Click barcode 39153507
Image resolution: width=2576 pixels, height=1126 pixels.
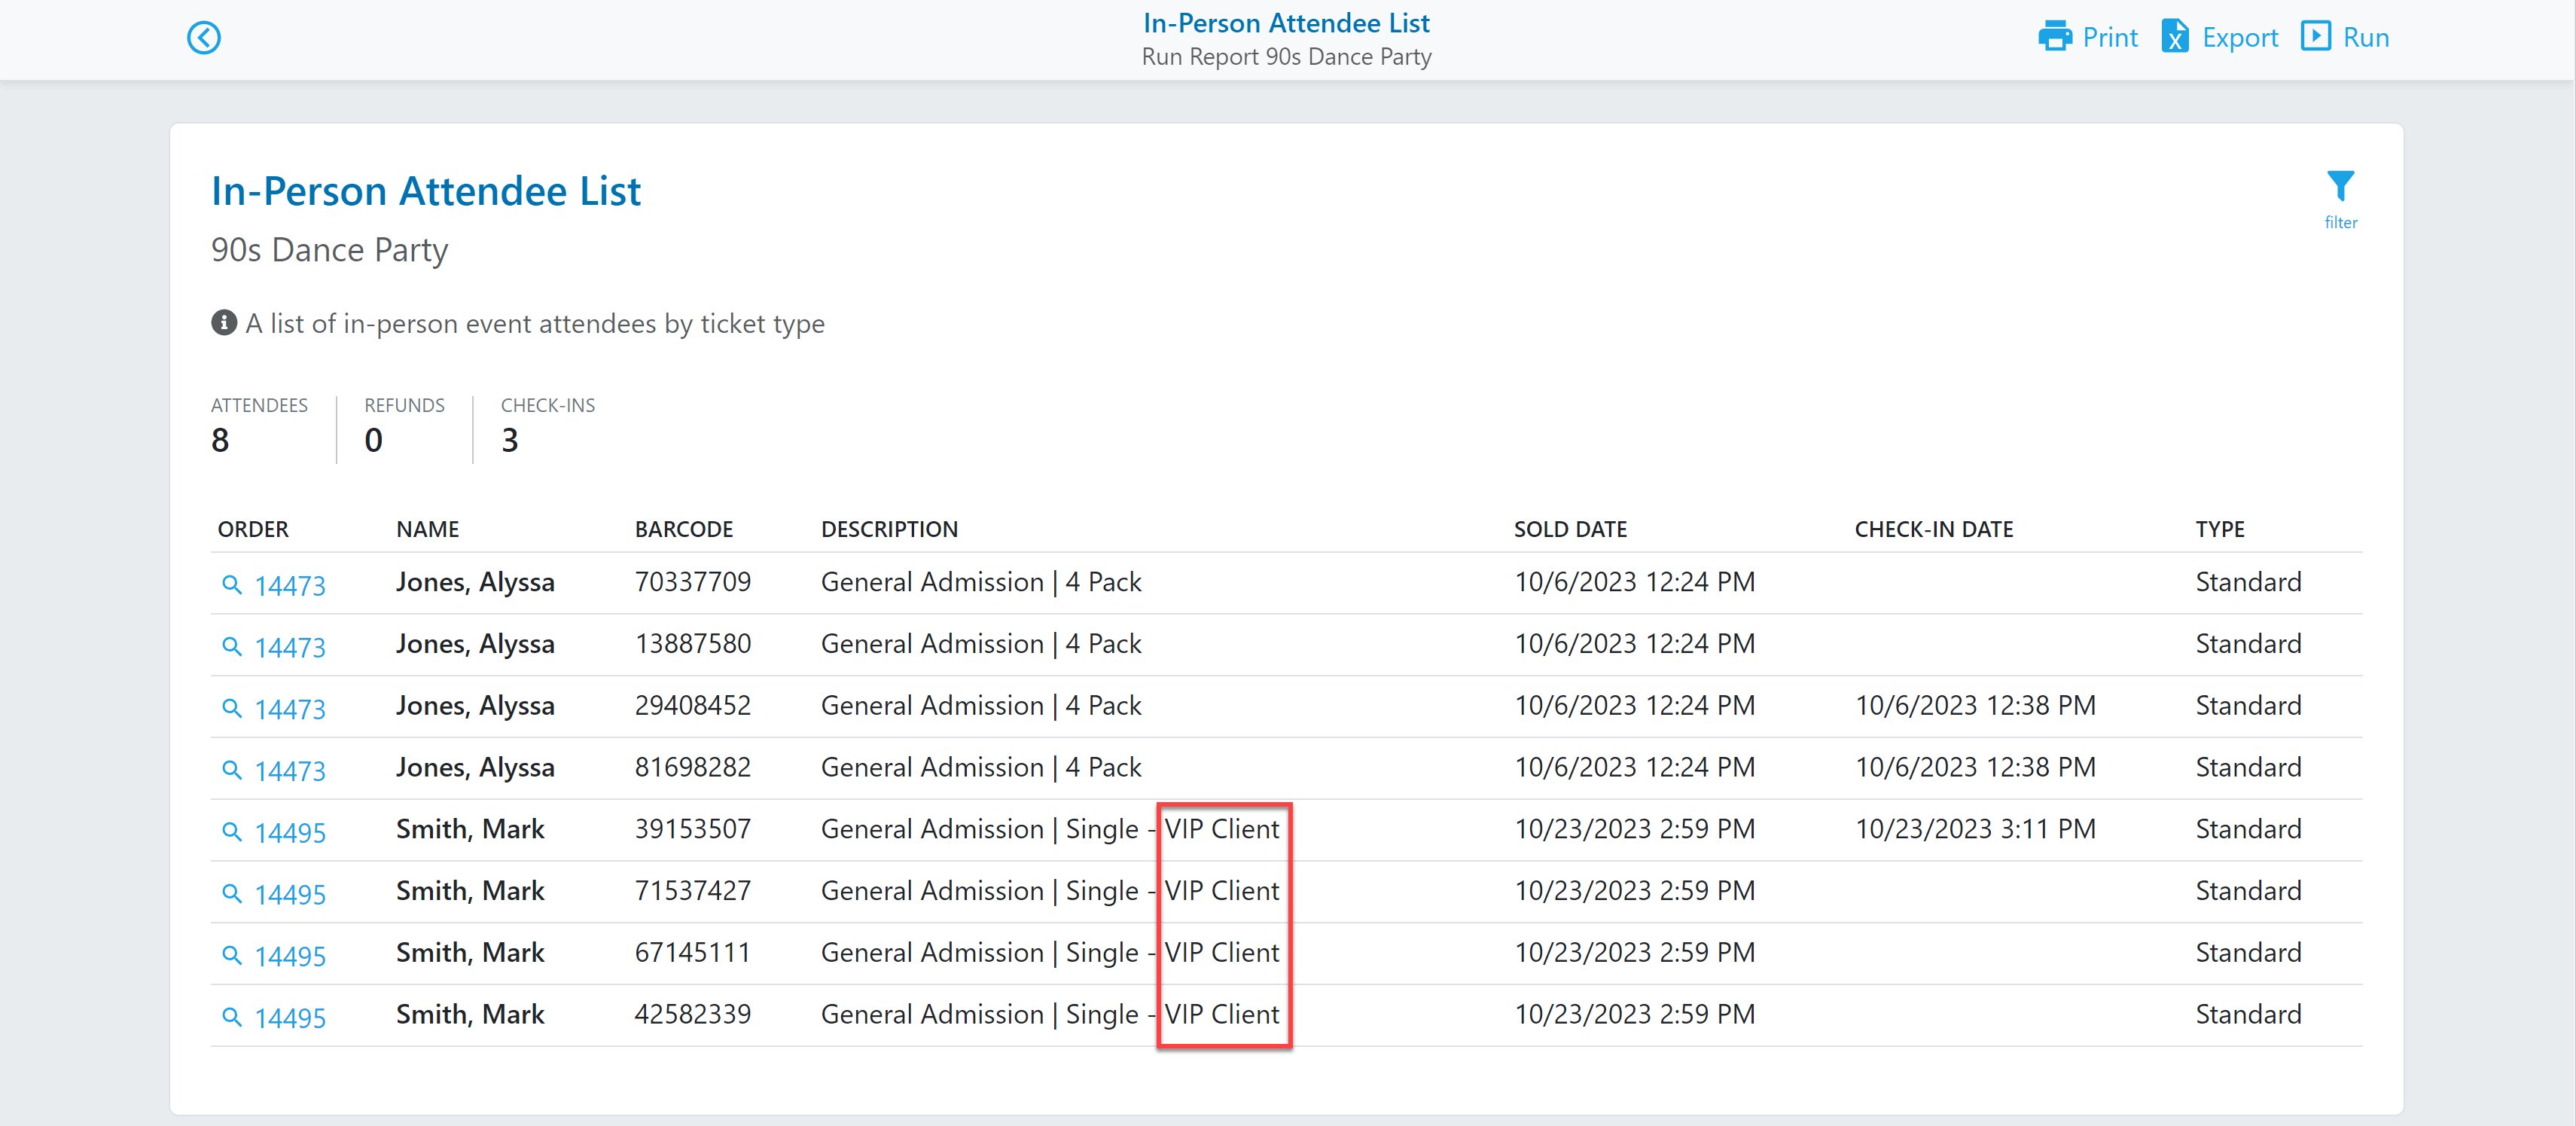[693, 829]
